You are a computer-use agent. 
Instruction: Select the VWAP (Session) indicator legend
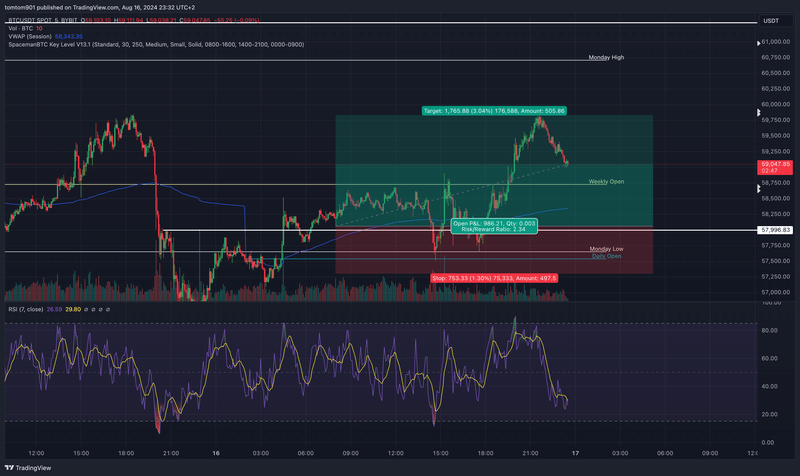(x=30, y=37)
